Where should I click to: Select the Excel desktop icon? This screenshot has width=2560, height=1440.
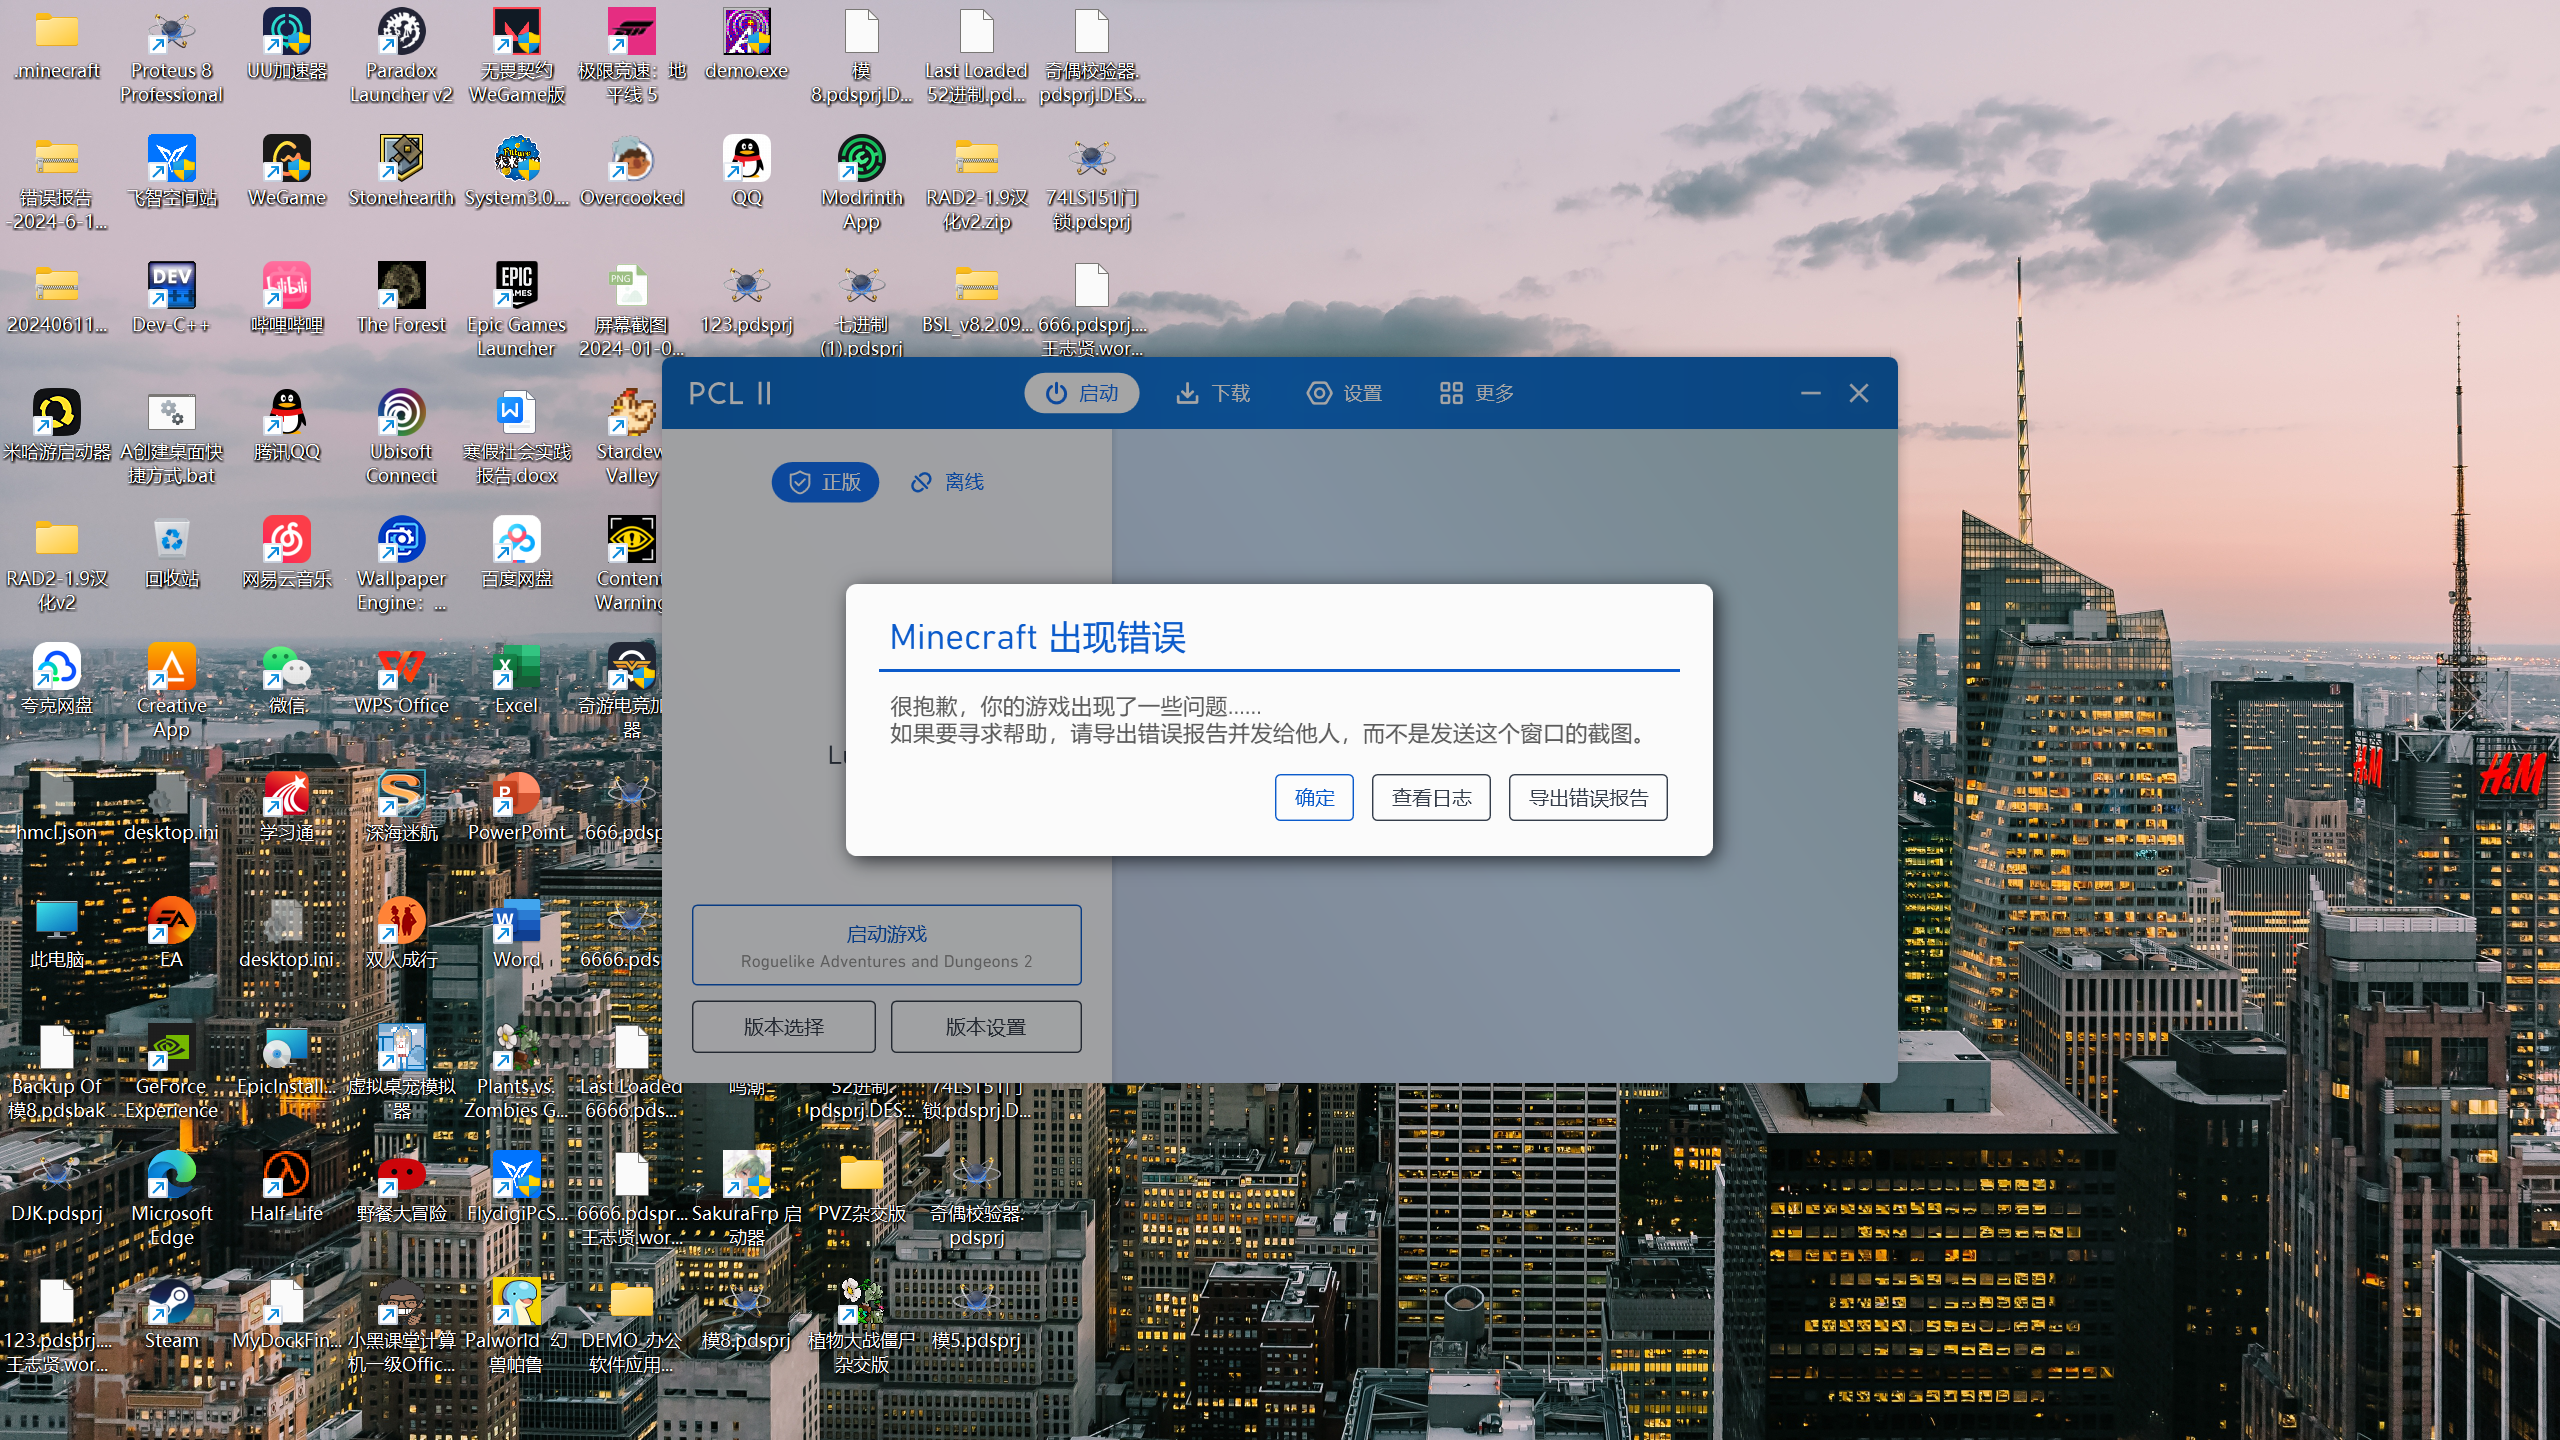pos(517,680)
